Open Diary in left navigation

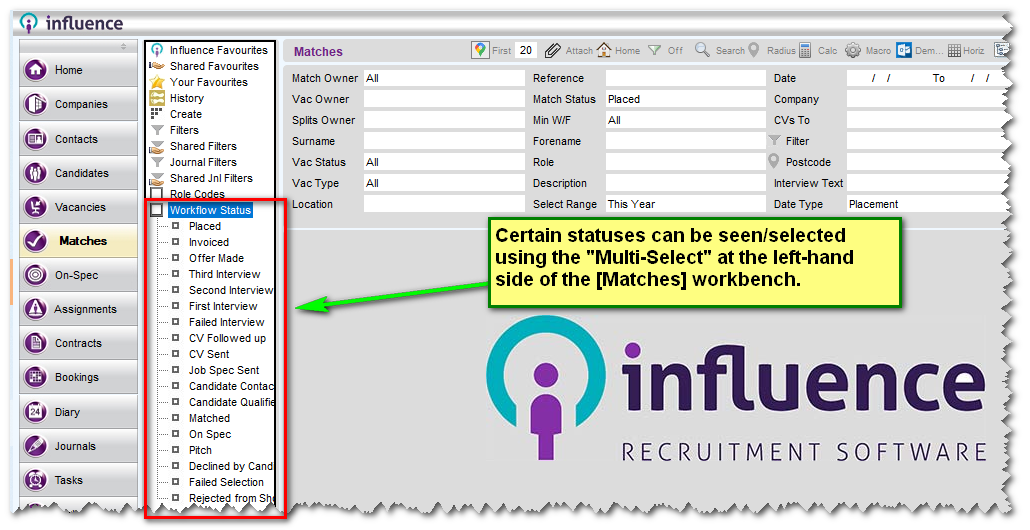(x=78, y=412)
